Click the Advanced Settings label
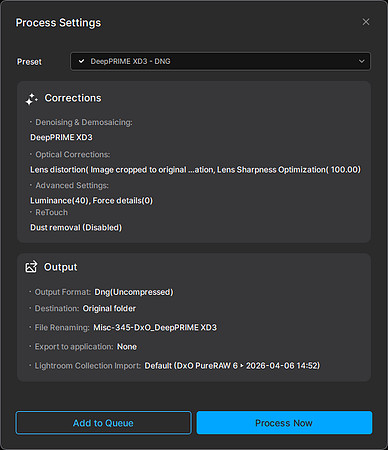The image size is (388, 450). pos(72,185)
